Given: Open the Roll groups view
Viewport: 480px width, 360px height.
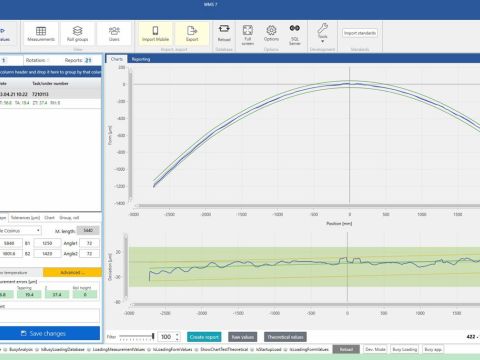Looking at the screenshot, I should (78, 34).
